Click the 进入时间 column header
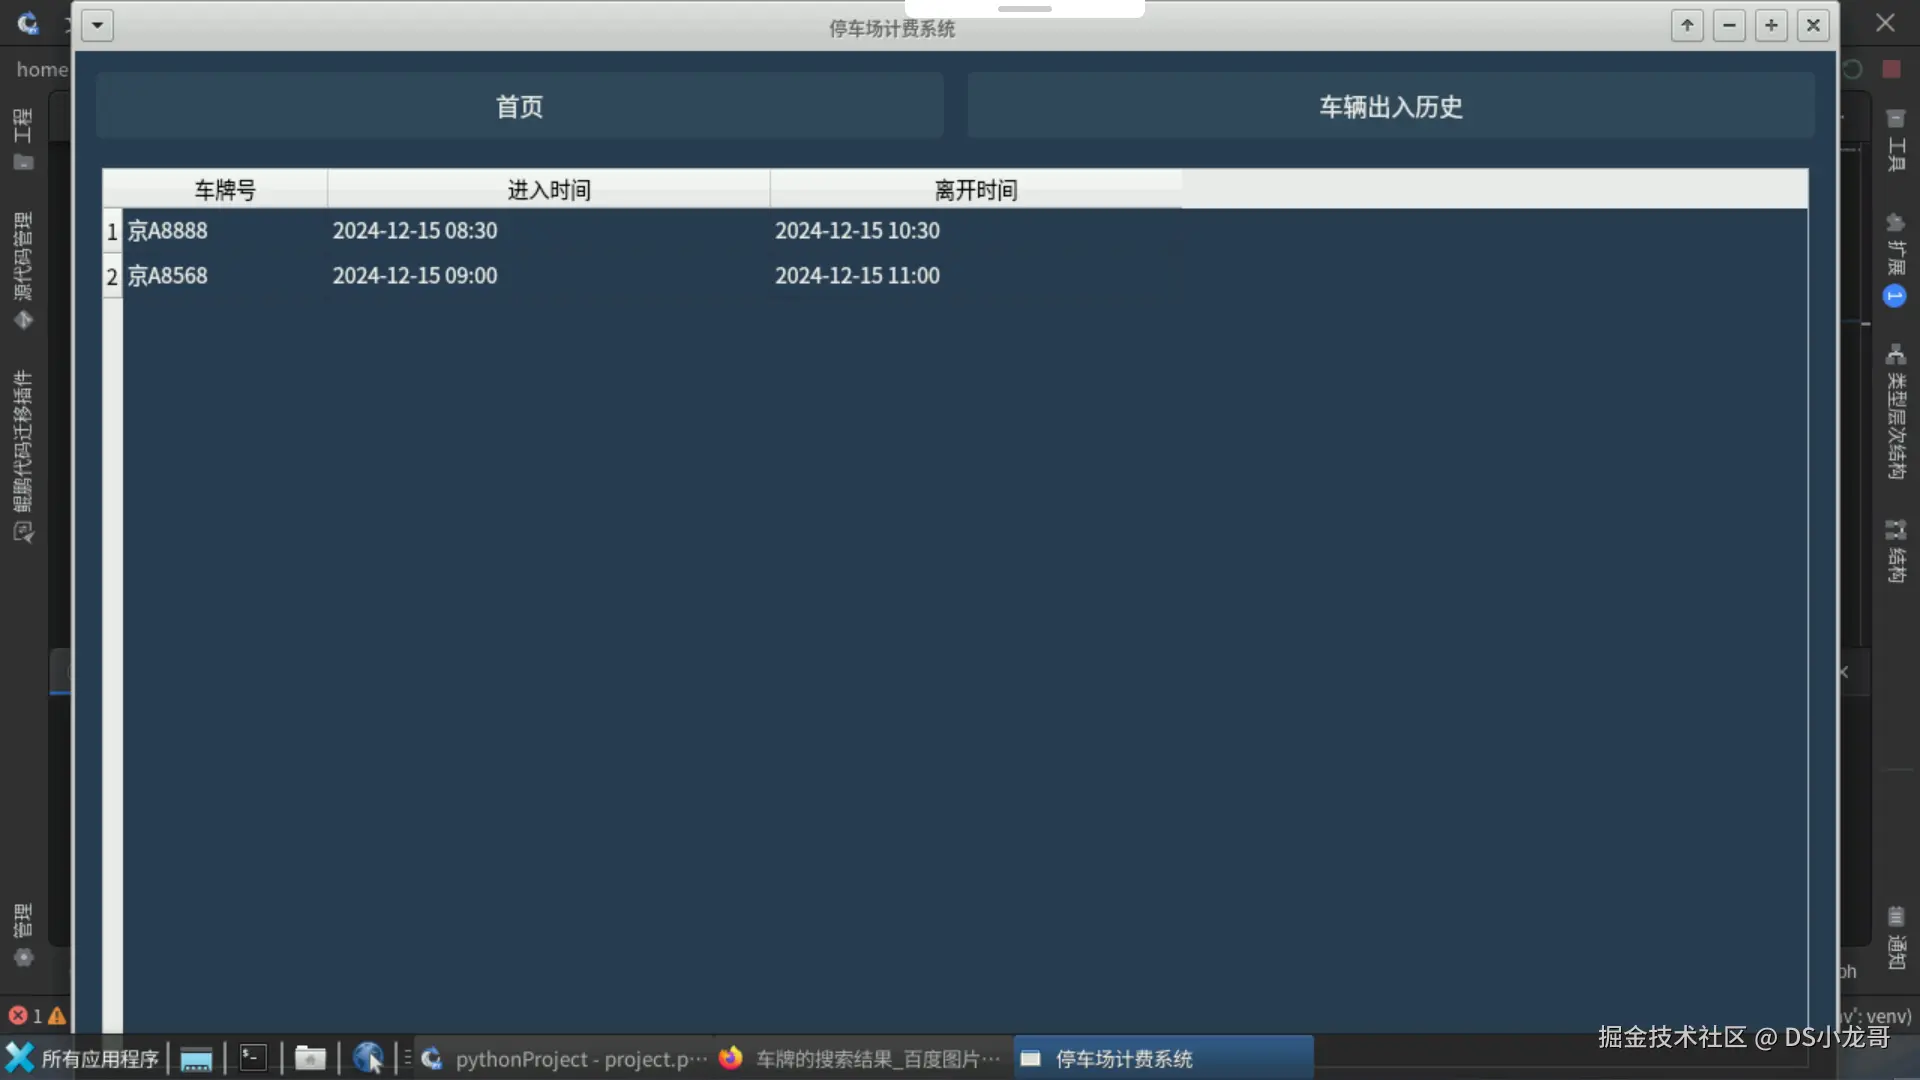This screenshot has width=1920, height=1080. point(548,189)
